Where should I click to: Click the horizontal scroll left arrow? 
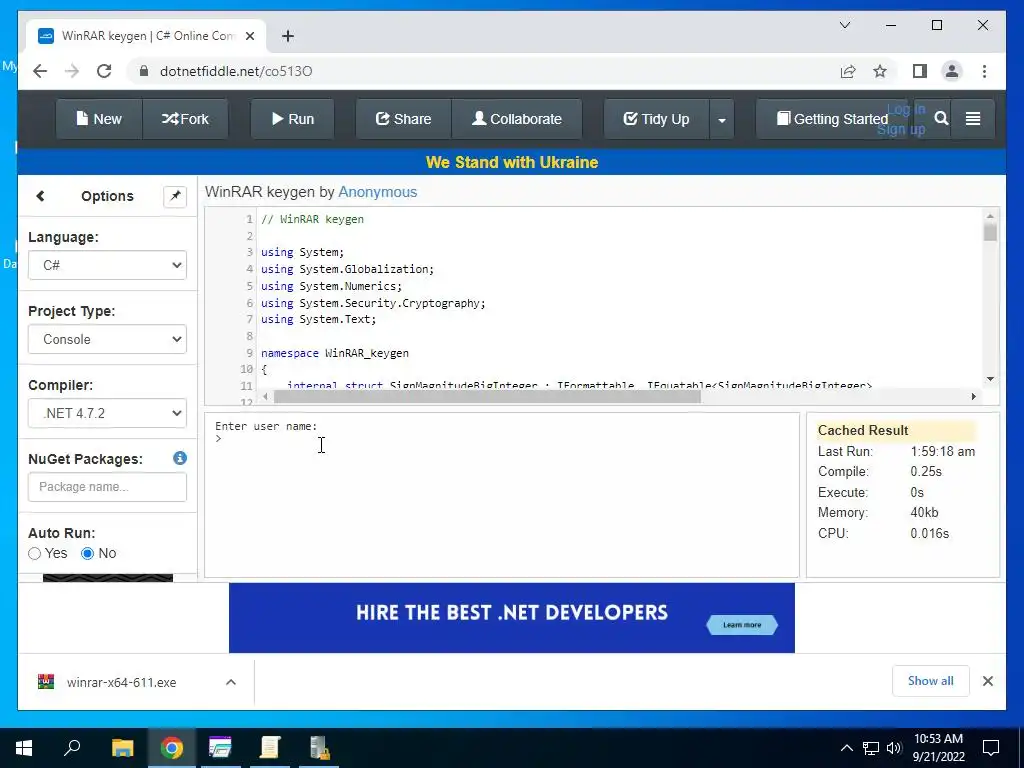click(265, 396)
